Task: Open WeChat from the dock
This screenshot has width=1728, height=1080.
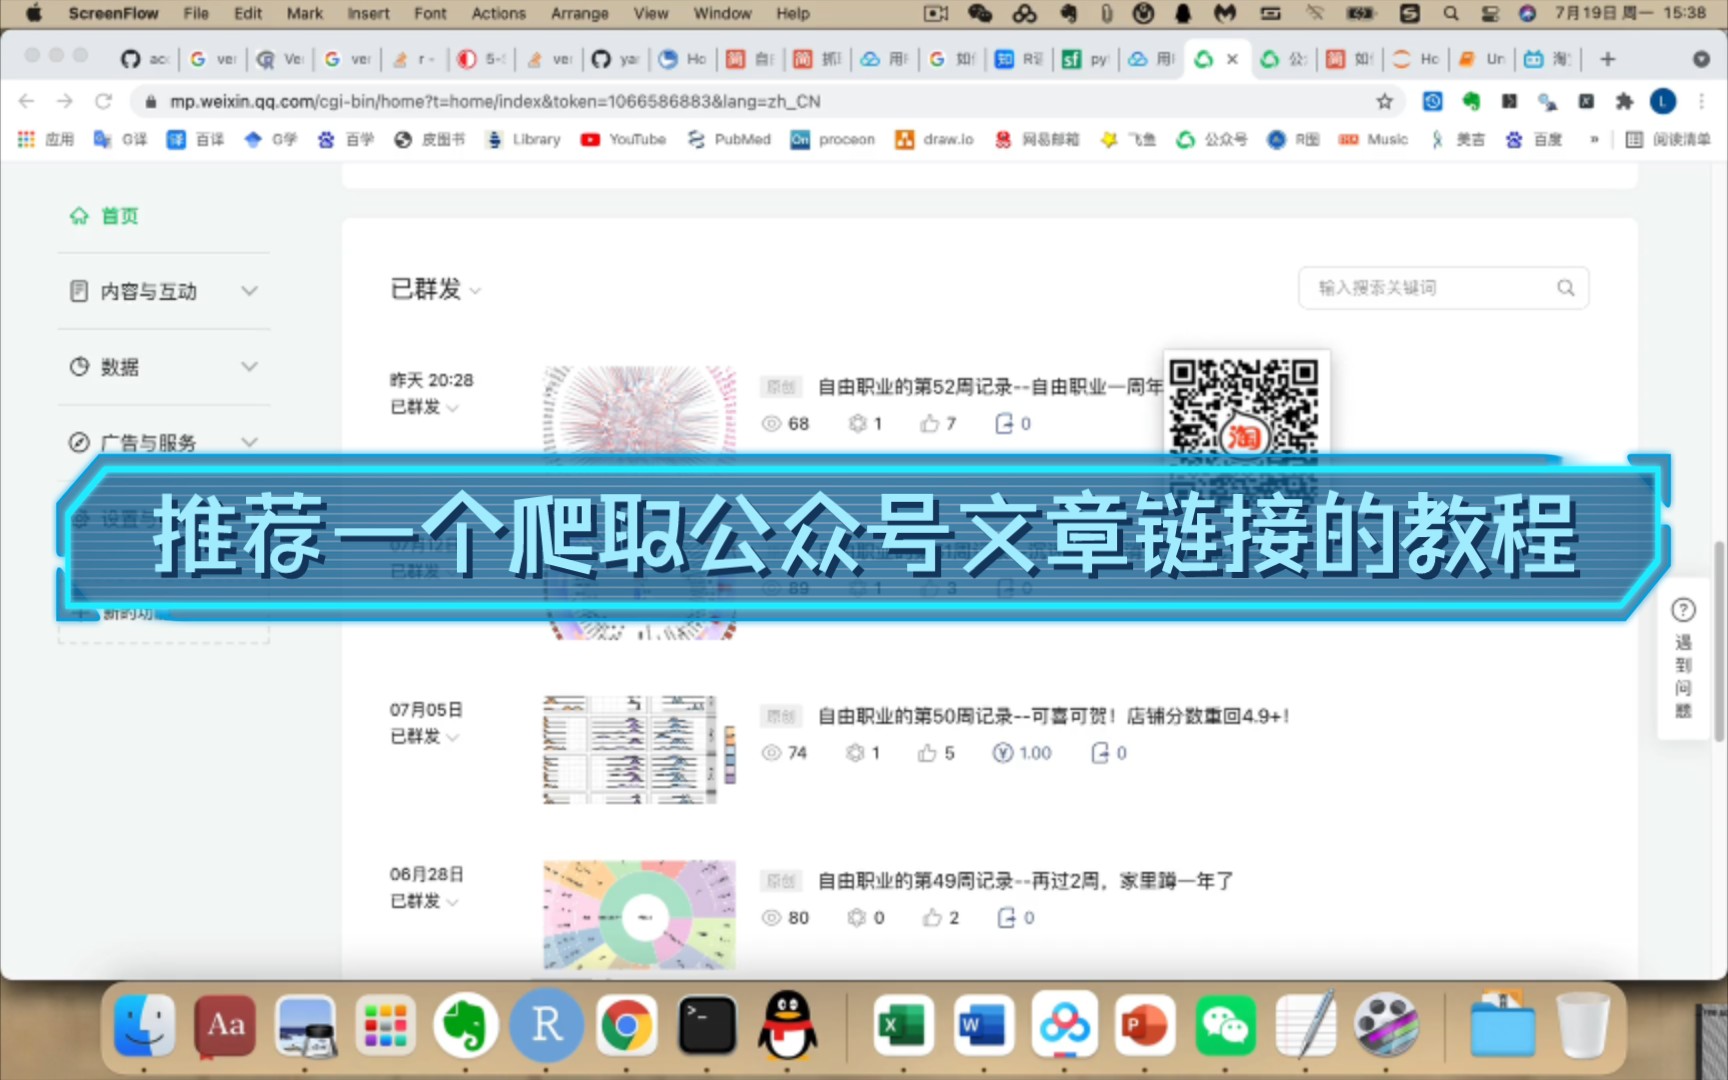Action: pyautogui.click(x=1225, y=1025)
